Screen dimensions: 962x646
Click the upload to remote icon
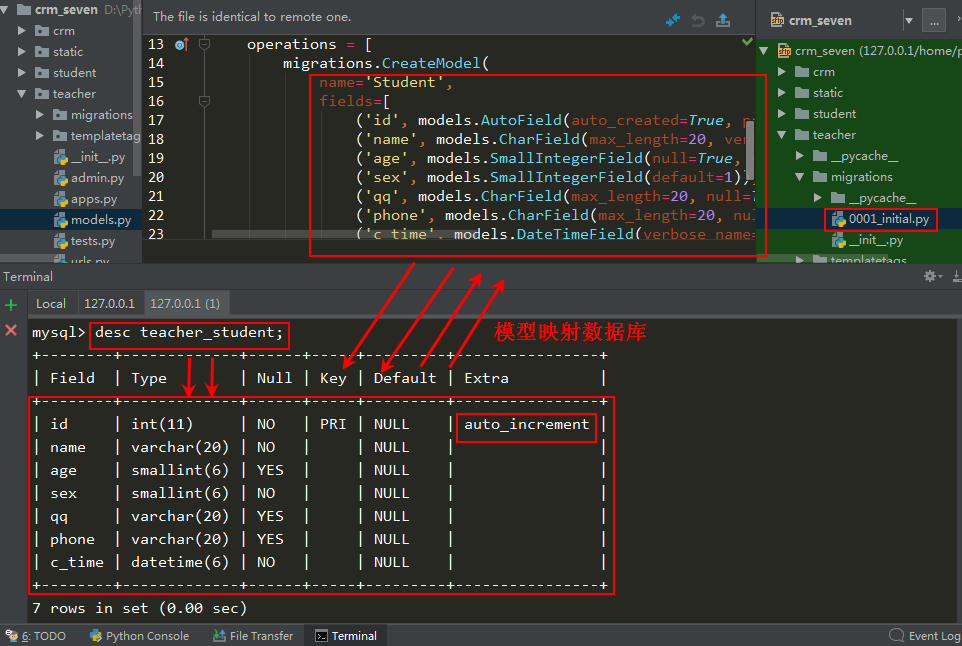723,20
